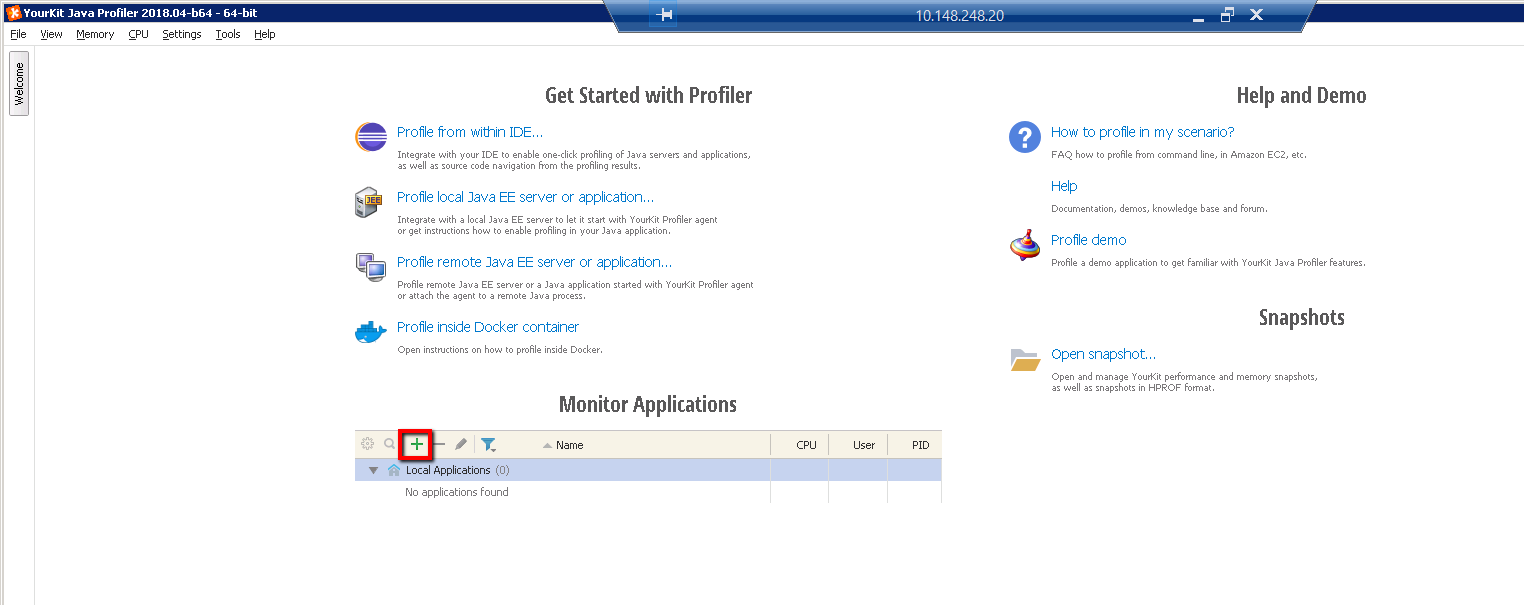Open the Memory menu
Image resolution: width=1524 pixels, height=605 pixels.
tap(94, 33)
